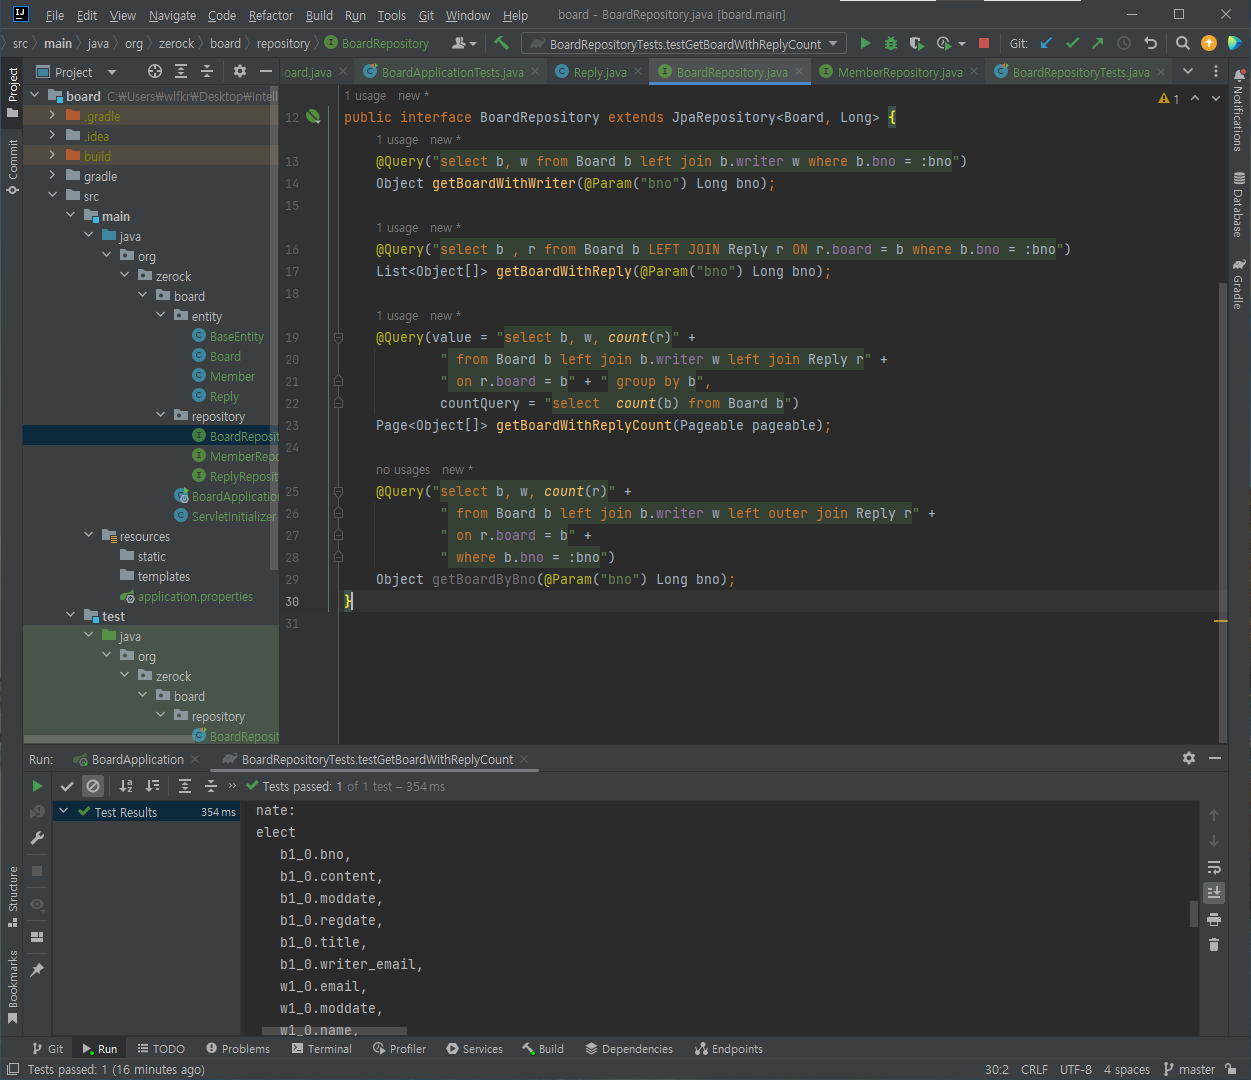The width and height of the screenshot is (1251, 1080).
Task: Collapse all in Project panel toolbar
Action: (207, 71)
